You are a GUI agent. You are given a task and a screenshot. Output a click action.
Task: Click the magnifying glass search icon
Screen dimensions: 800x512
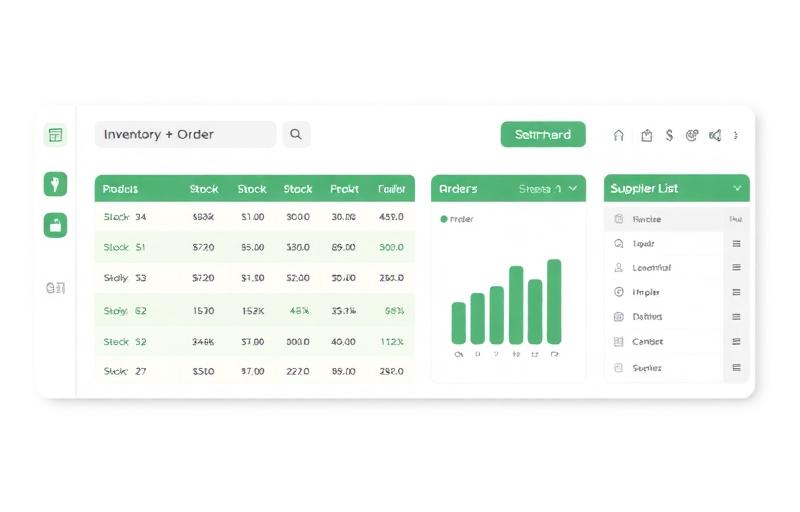pyautogui.click(x=296, y=135)
